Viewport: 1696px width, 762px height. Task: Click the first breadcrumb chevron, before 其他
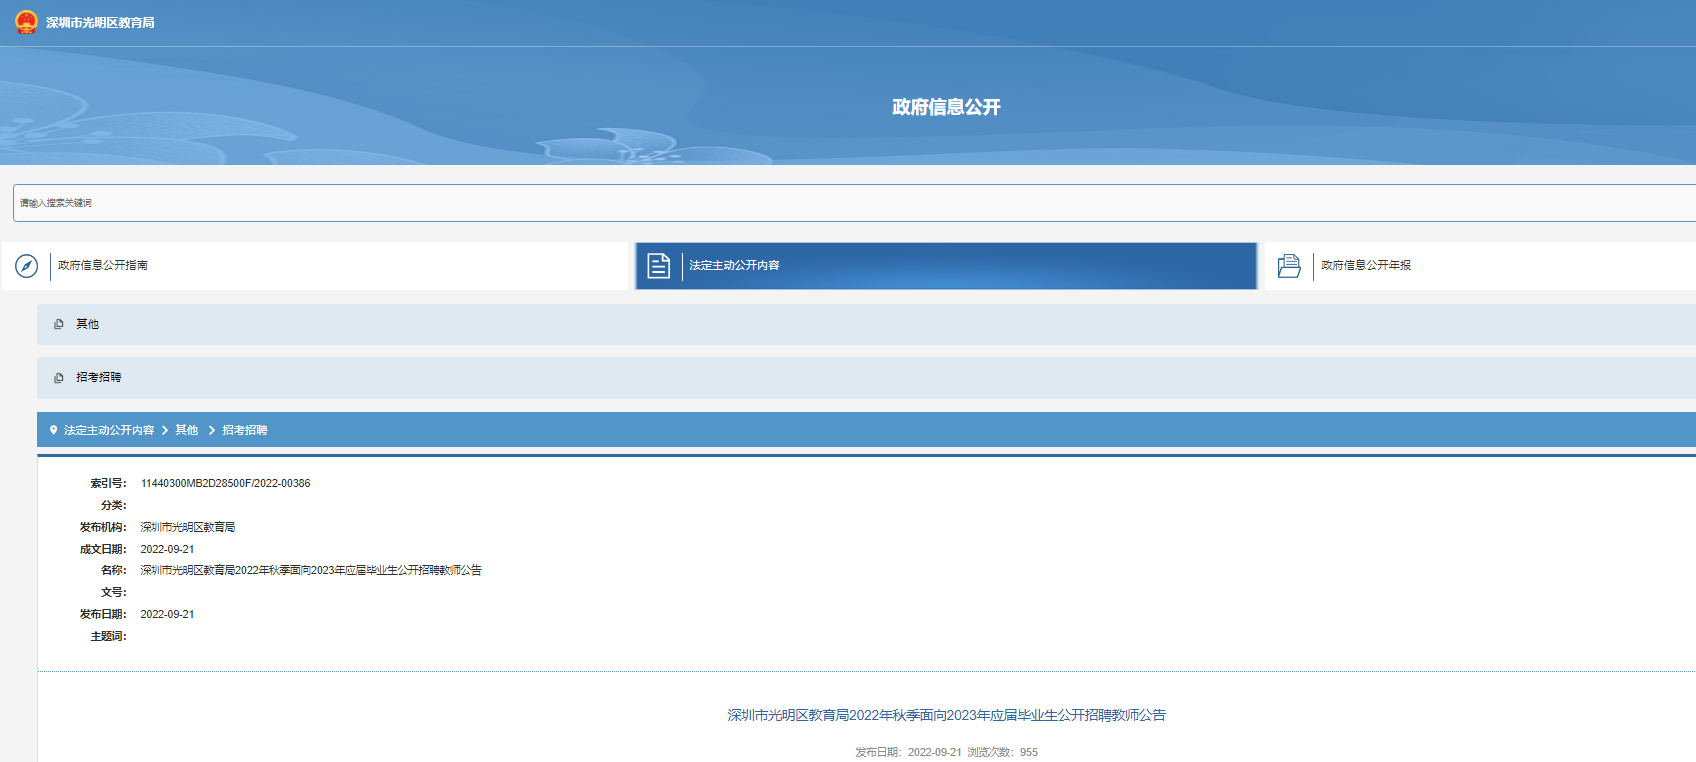[x=165, y=430]
